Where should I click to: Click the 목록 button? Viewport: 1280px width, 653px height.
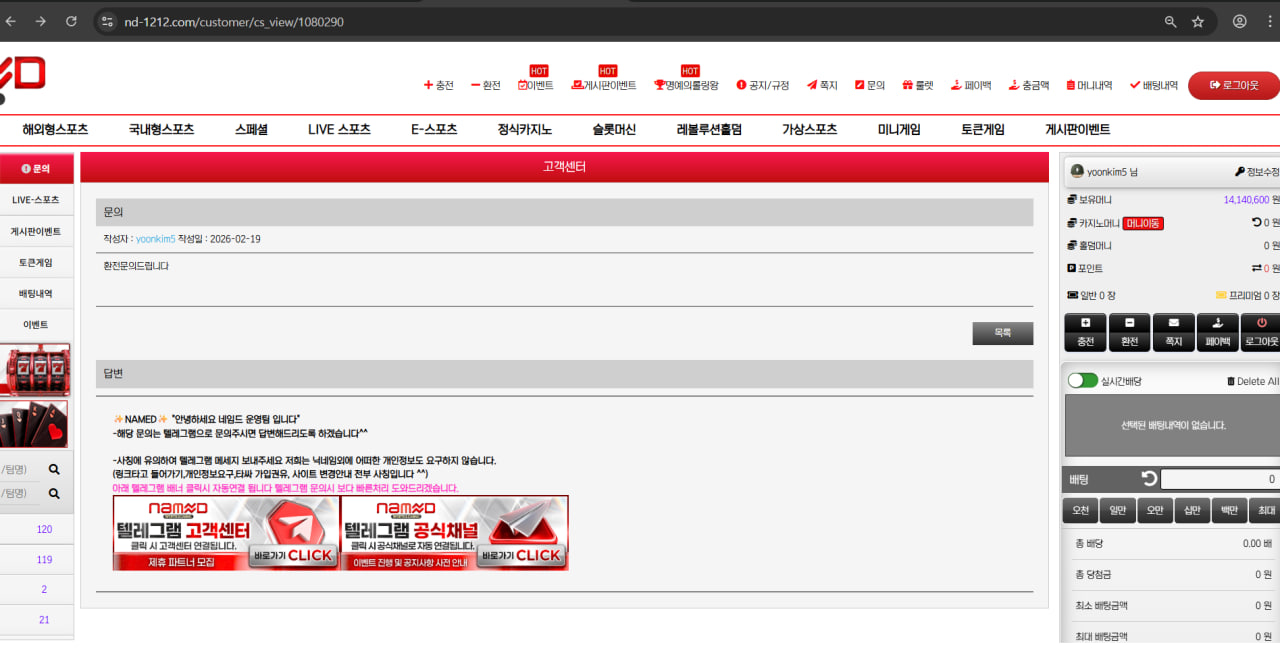coord(1002,333)
